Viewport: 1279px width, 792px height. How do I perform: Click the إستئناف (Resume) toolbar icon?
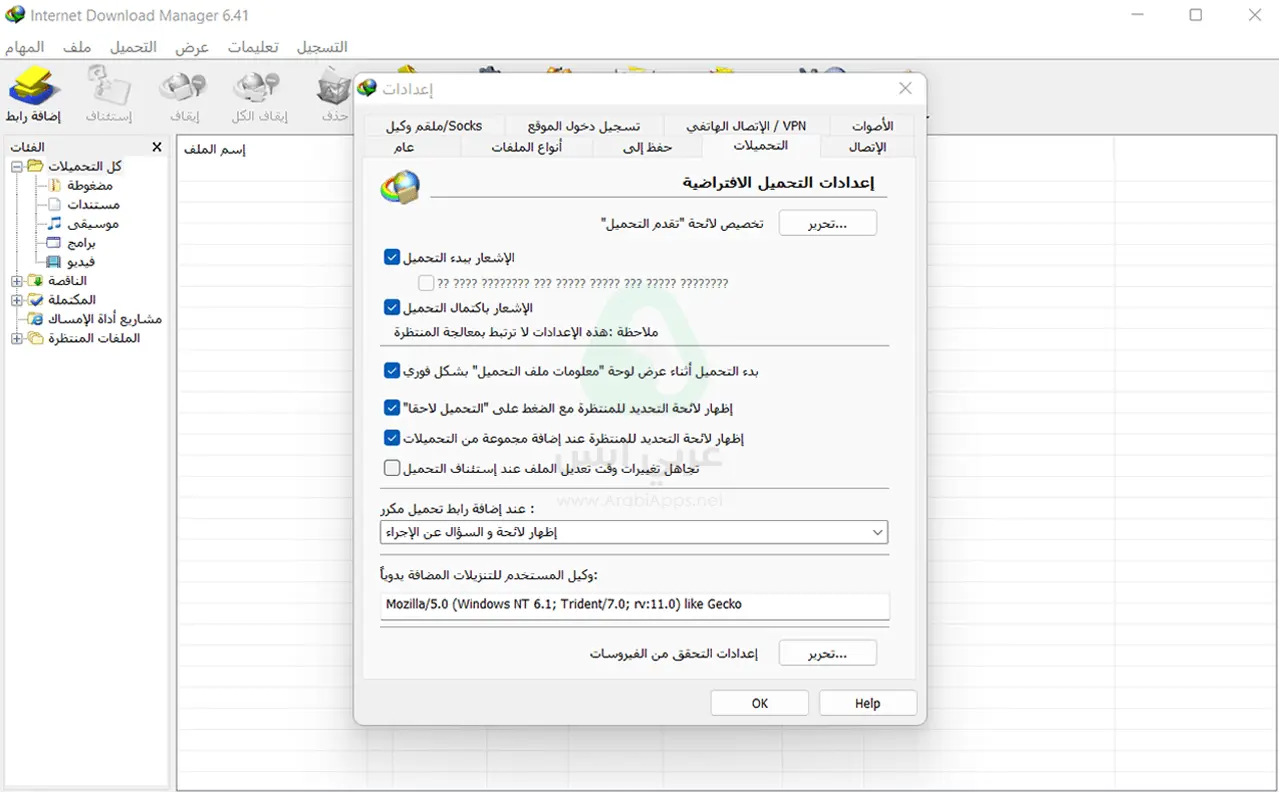108,88
